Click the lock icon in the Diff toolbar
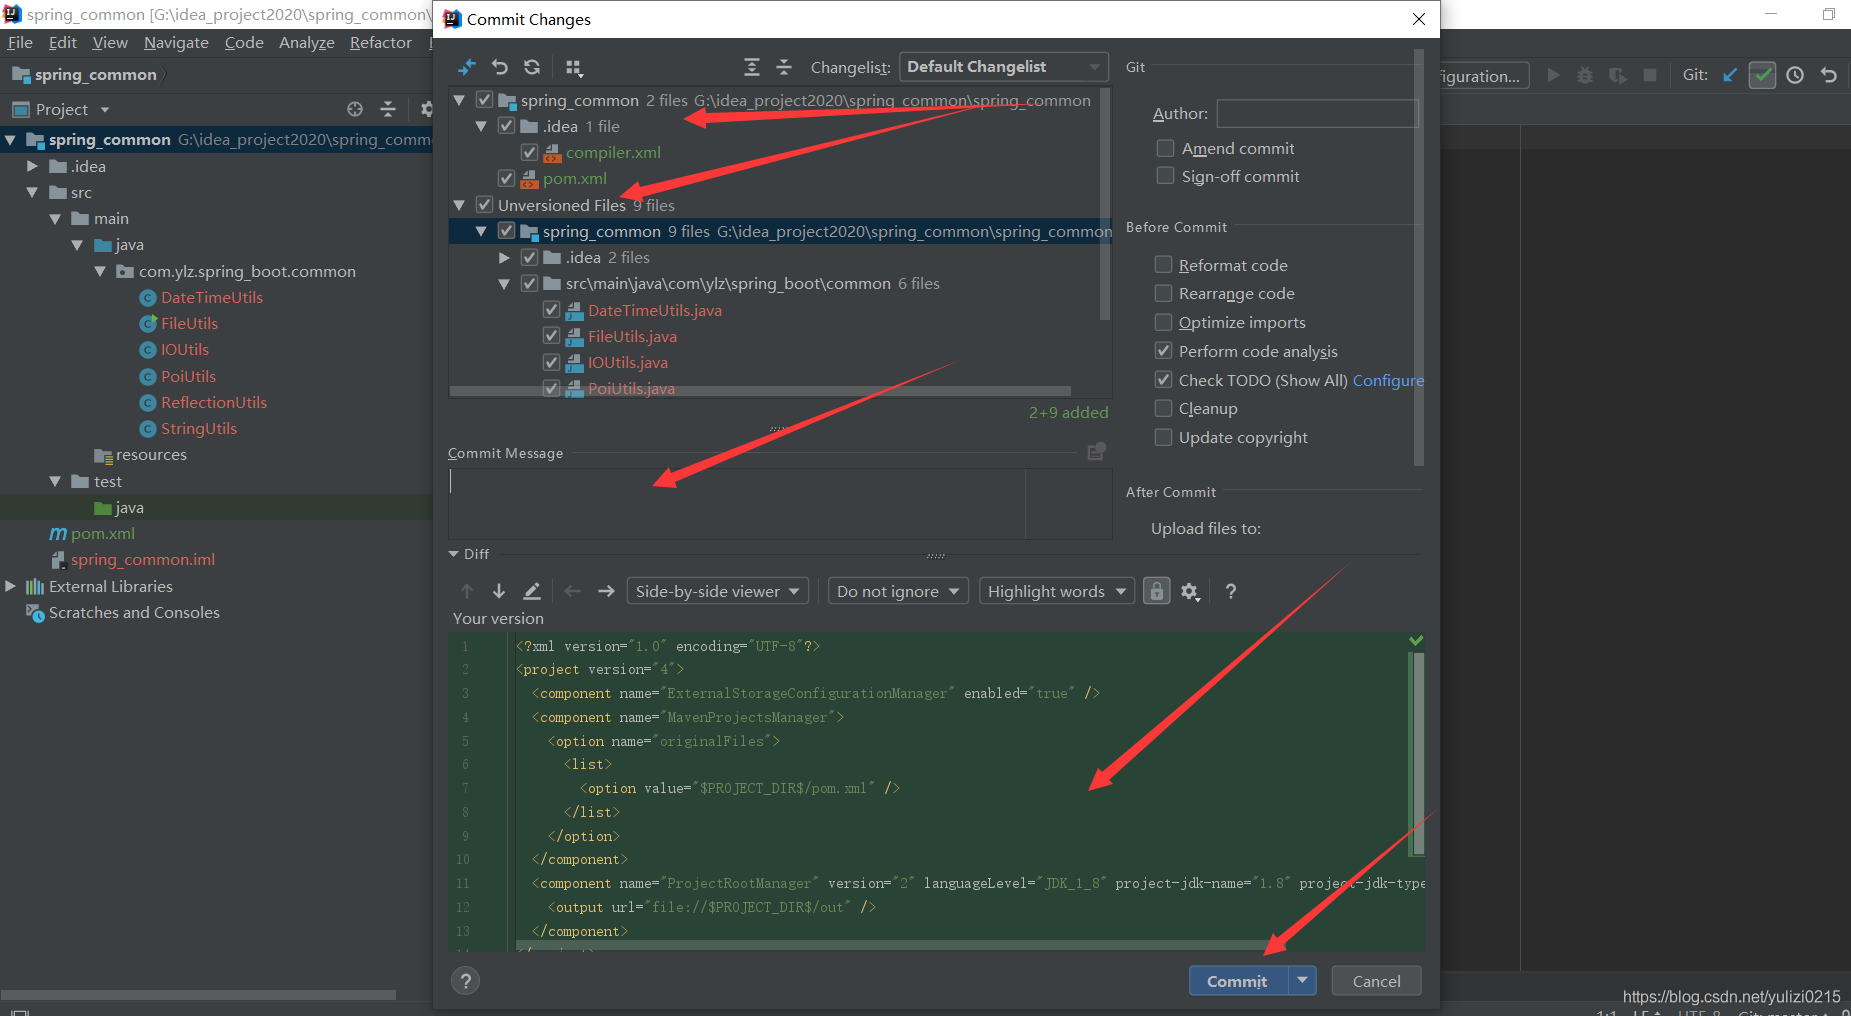The width and height of the screenshot is (1851, 1016). coord(1156,591)
